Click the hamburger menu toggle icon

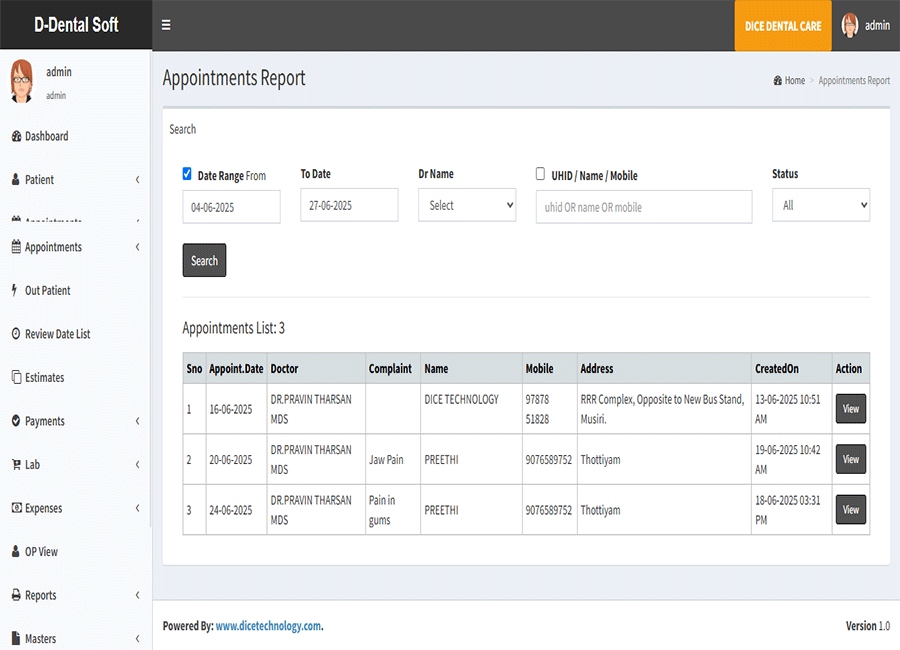(166, 25)
